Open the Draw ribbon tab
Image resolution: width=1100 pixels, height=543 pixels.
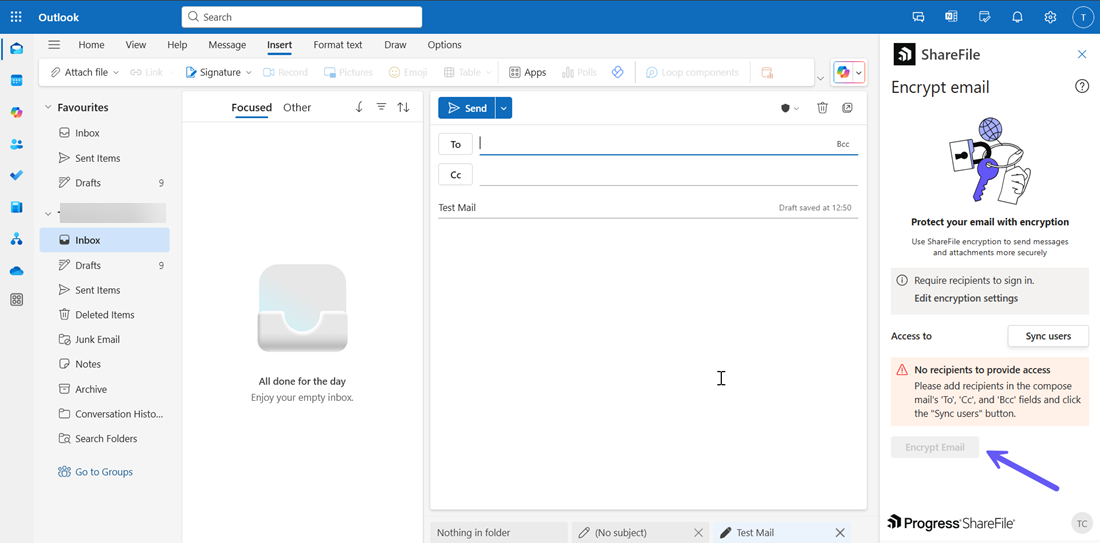[x=395, y=45]
